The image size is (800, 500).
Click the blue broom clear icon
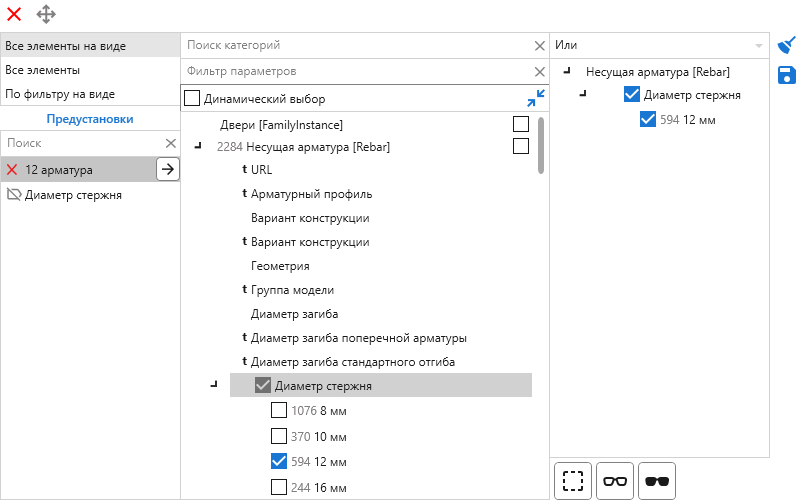click(787, 45)
